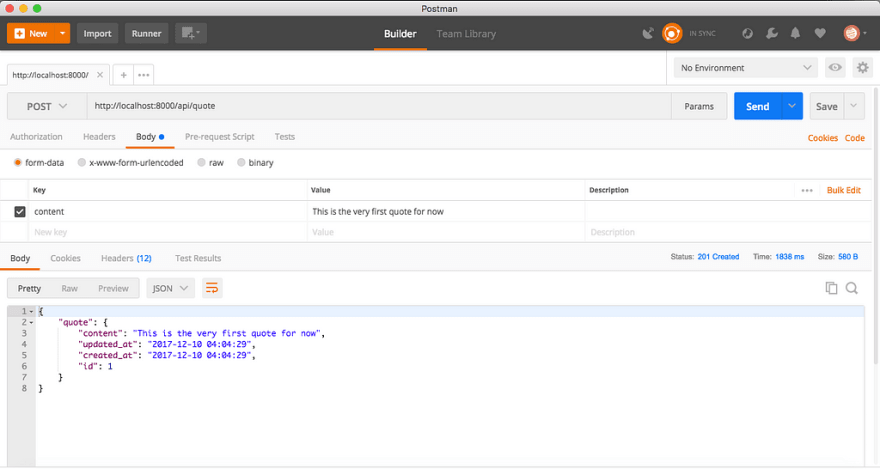The image size is (880, 469).
Task: Open the form-data column options ellipsis
Action: pos(807,190)
